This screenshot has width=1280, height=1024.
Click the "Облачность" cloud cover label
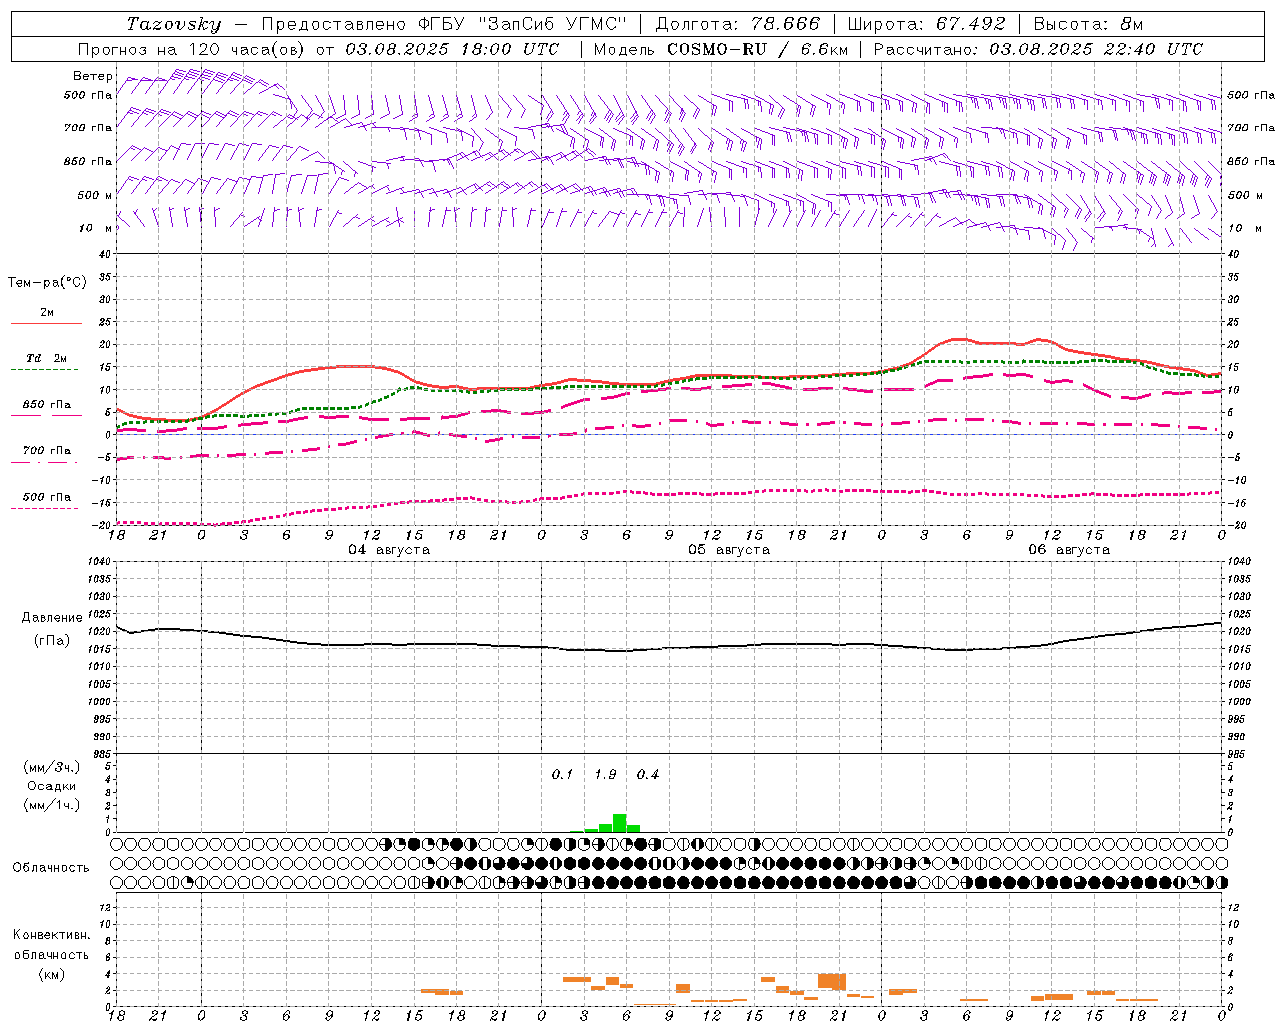coord(51,867)
